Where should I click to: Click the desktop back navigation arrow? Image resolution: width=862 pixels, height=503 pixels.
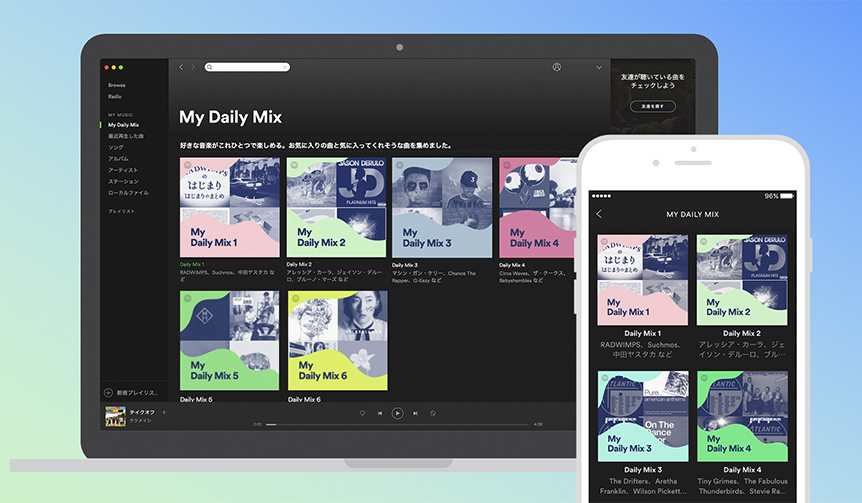pos(181,67)
